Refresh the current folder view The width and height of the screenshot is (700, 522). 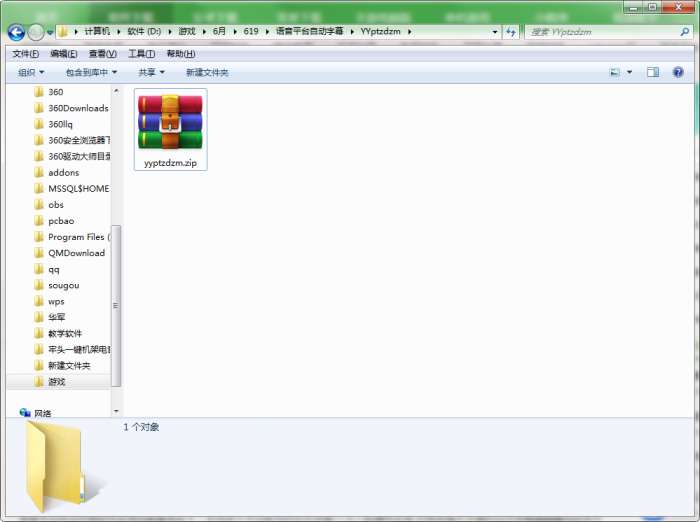pyautogui.click(x=511, y=32)
